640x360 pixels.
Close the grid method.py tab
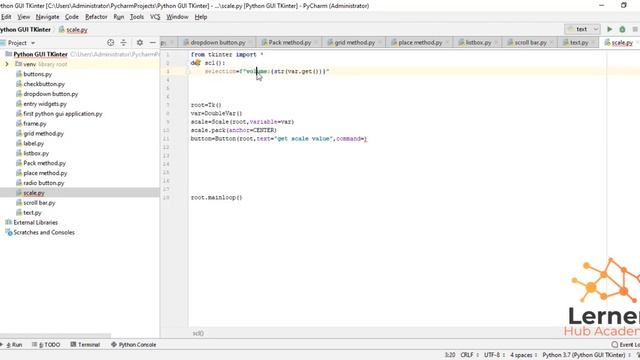tap(380, 42)
